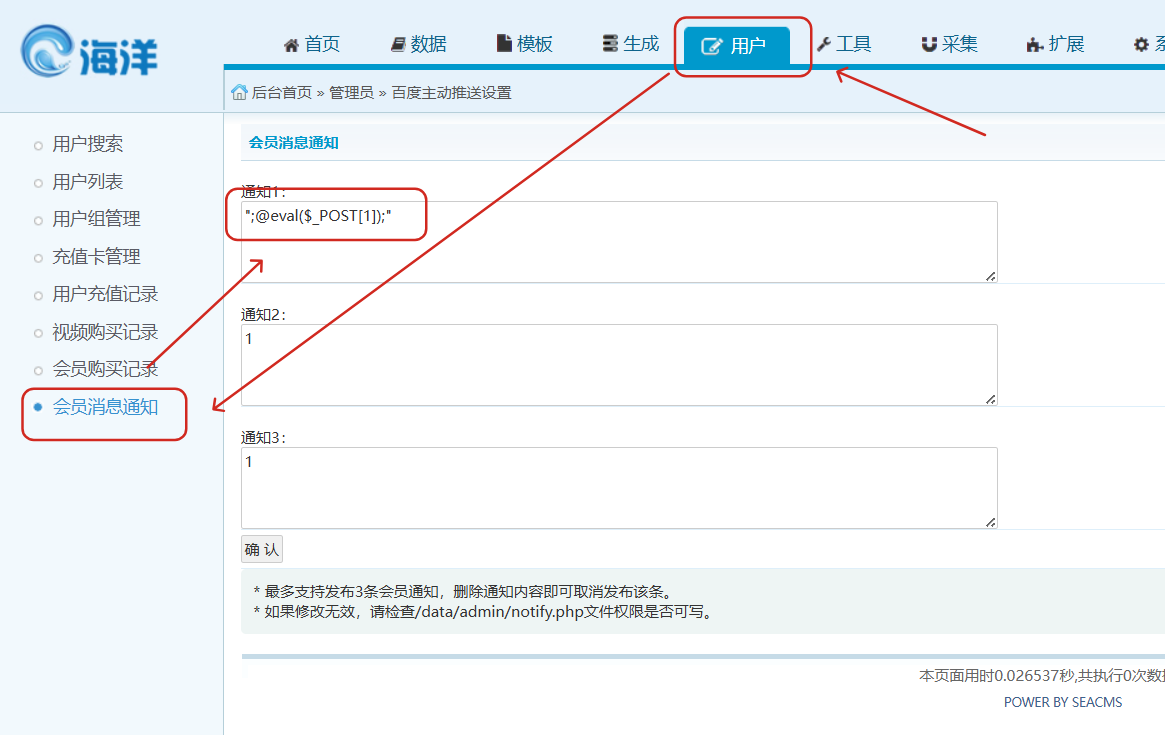Screen dimensions: 1165x735
Task: Open the 用户 tab
Action: click(x=736, y=46)
